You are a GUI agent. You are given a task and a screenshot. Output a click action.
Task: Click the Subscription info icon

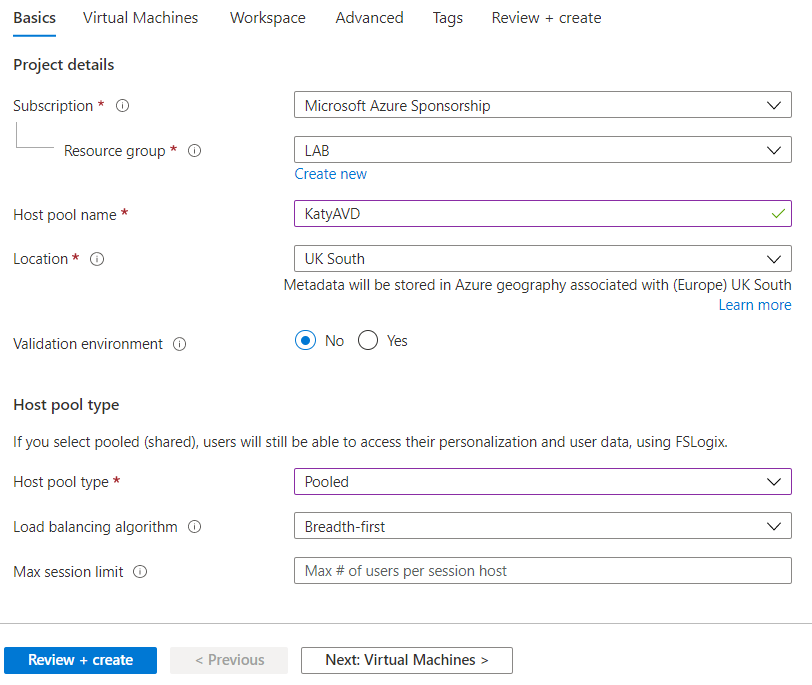pos(122,105)
